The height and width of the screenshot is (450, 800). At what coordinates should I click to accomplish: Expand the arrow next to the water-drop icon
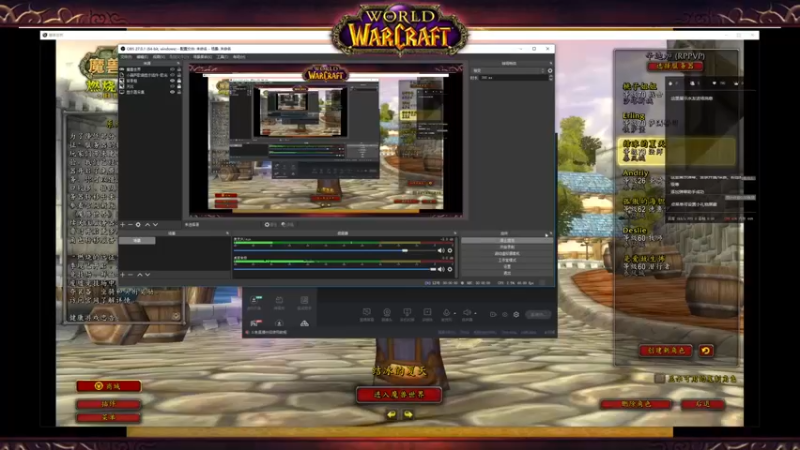455,314
